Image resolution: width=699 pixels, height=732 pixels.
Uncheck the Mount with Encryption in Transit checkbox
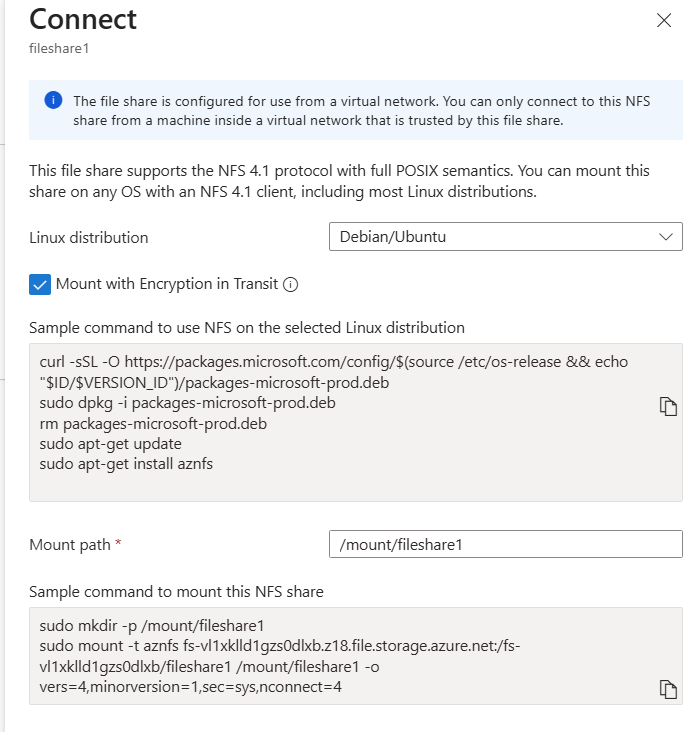click(x=40, y=284)
